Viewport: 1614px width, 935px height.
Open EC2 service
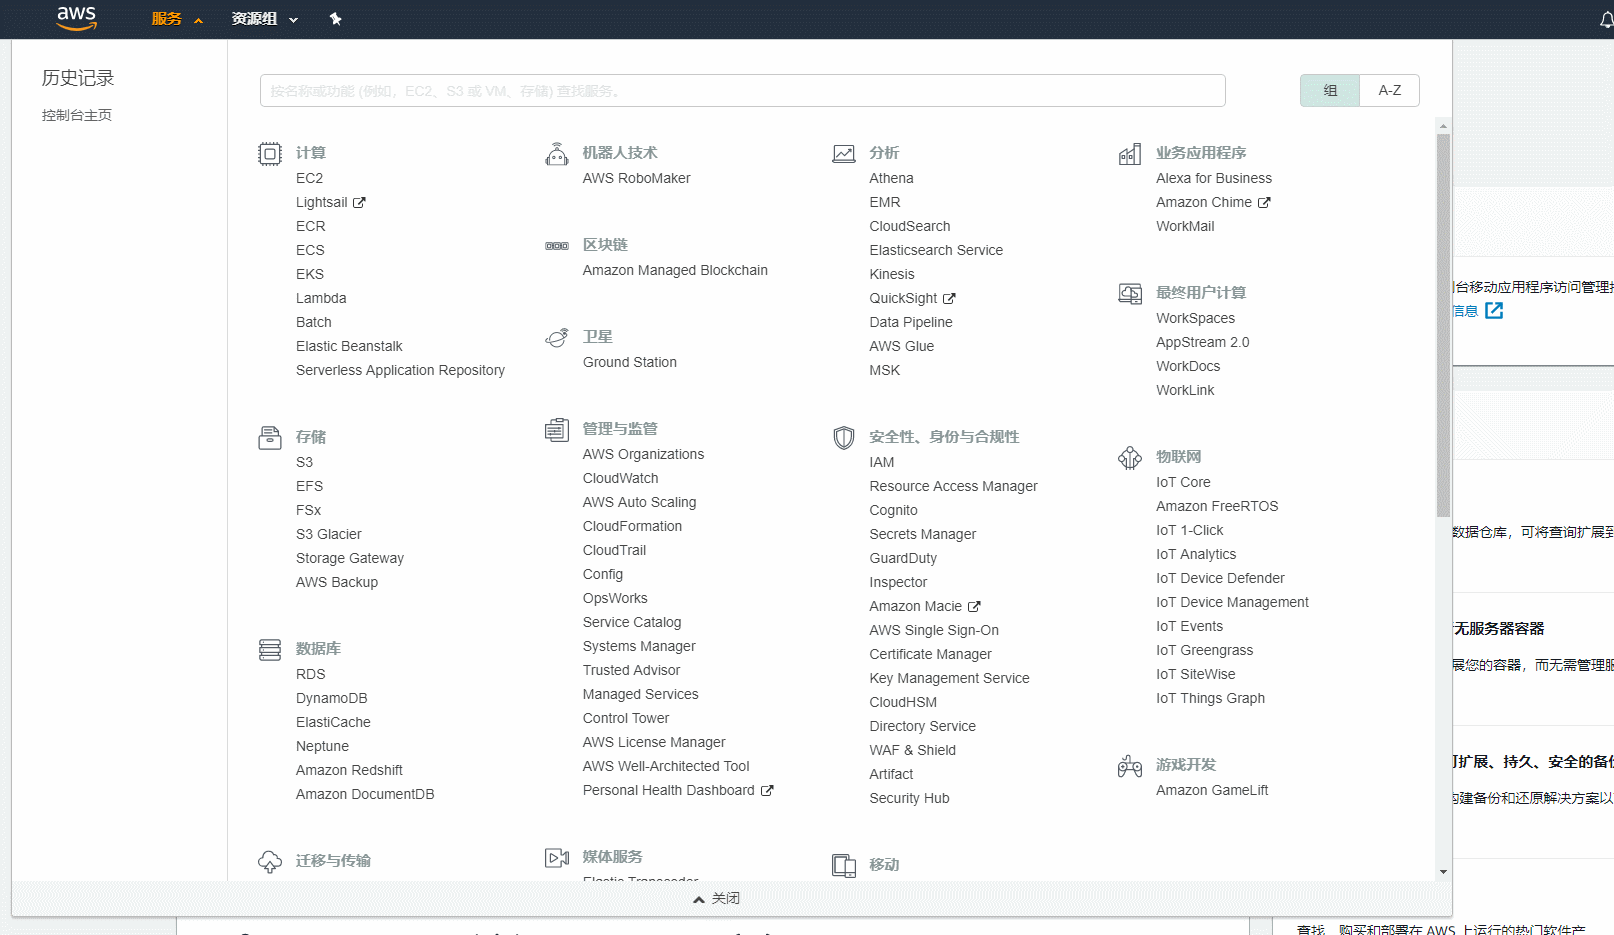309,178
